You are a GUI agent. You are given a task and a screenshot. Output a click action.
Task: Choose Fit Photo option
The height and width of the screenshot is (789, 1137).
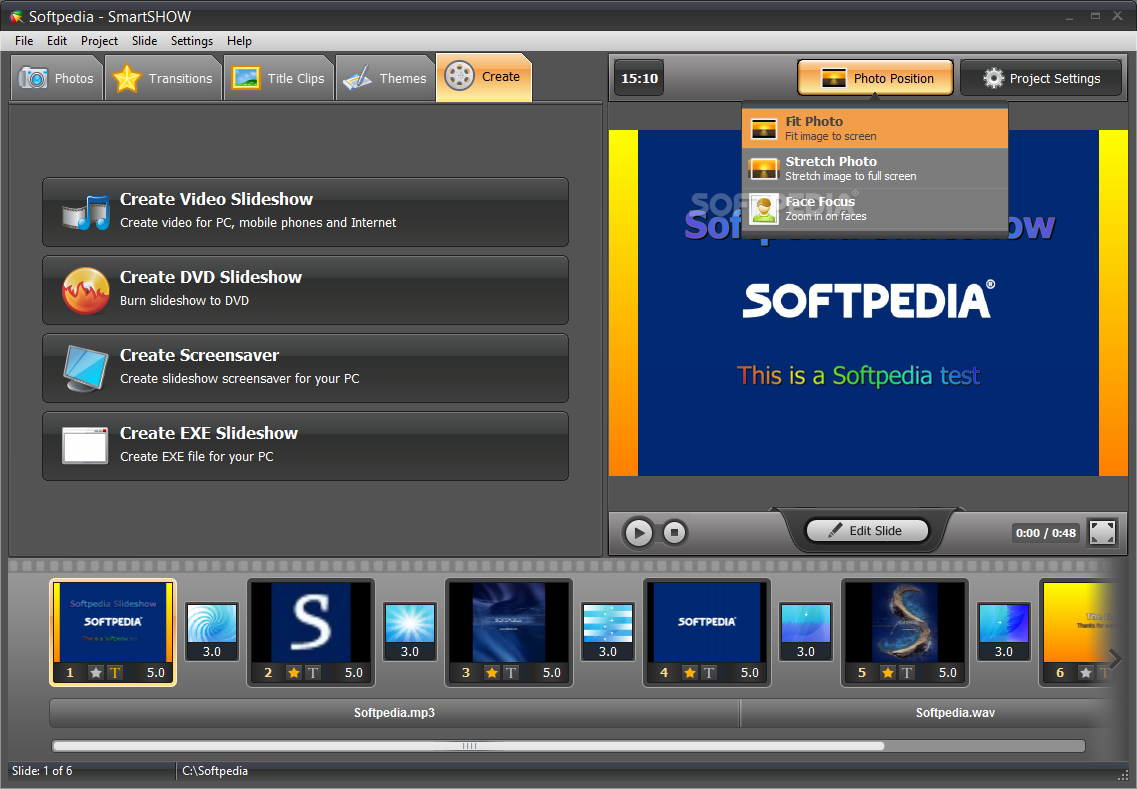(875, 128)
